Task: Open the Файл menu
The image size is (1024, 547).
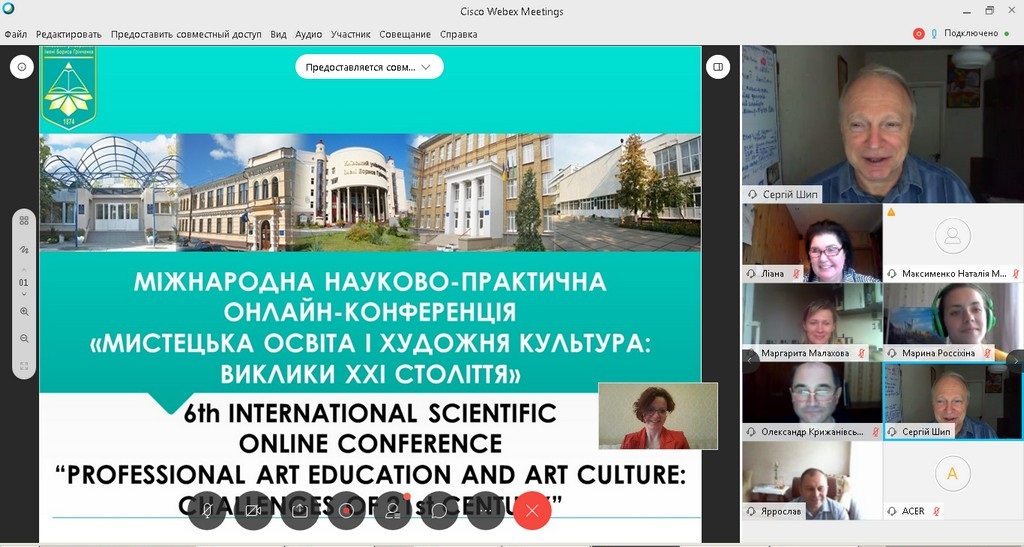Action: [x=16, y=34]
